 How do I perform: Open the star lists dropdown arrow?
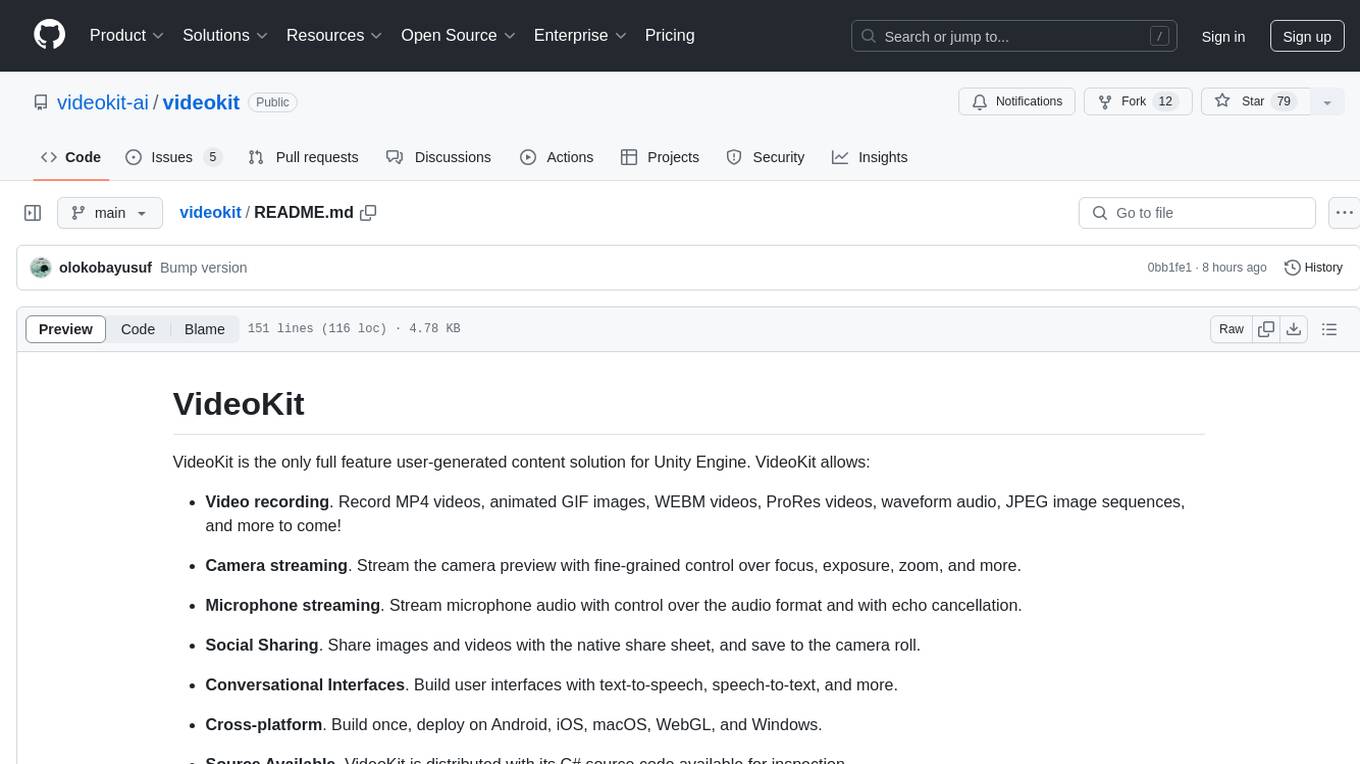[1327, 102]
